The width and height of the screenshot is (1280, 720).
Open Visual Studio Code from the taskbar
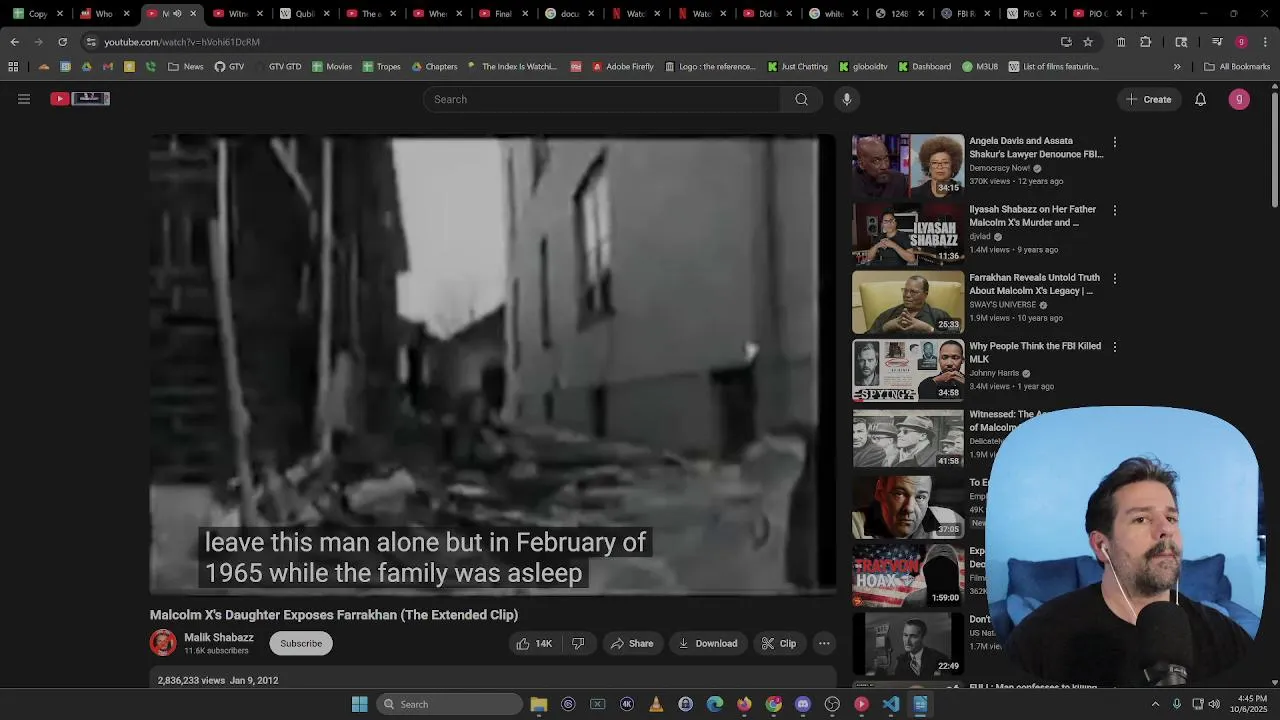[x=891, y=704]
